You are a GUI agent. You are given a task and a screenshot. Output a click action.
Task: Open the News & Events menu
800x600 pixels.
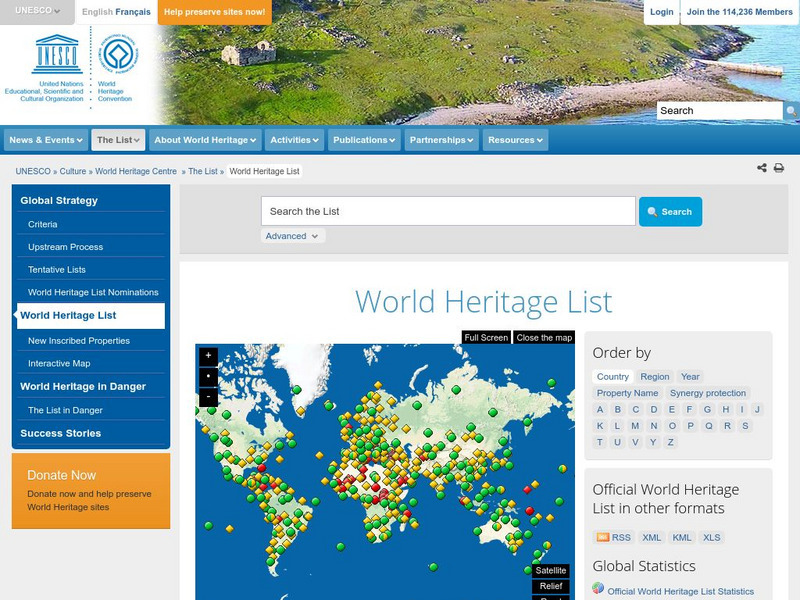(46, 140)
